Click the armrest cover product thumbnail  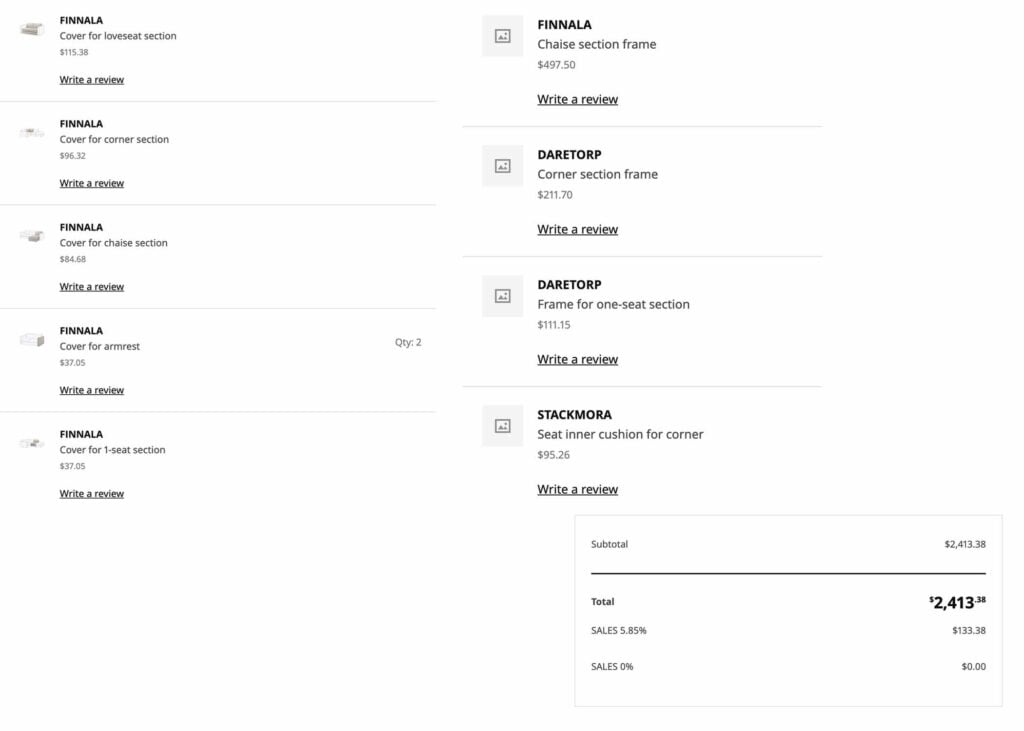[x=32, y=340]
